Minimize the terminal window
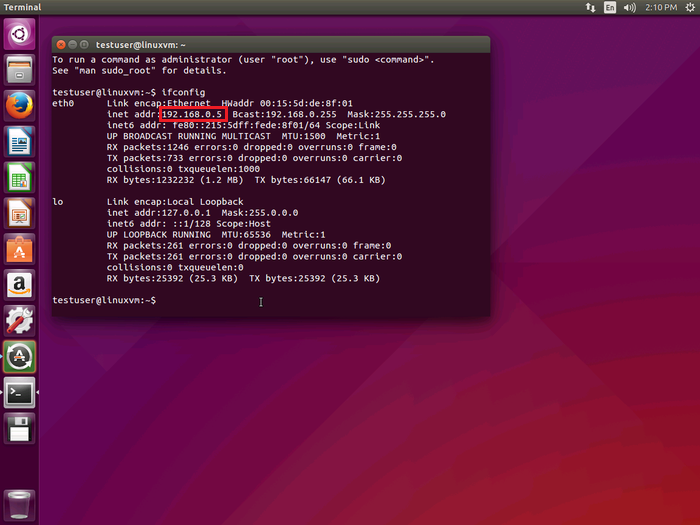700x525 pixels. 73,45
